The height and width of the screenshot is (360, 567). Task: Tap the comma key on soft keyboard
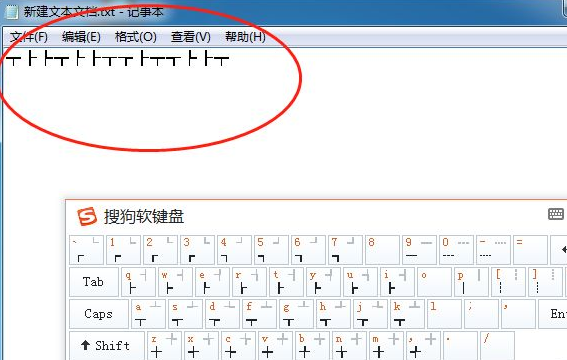click(423, 346)
